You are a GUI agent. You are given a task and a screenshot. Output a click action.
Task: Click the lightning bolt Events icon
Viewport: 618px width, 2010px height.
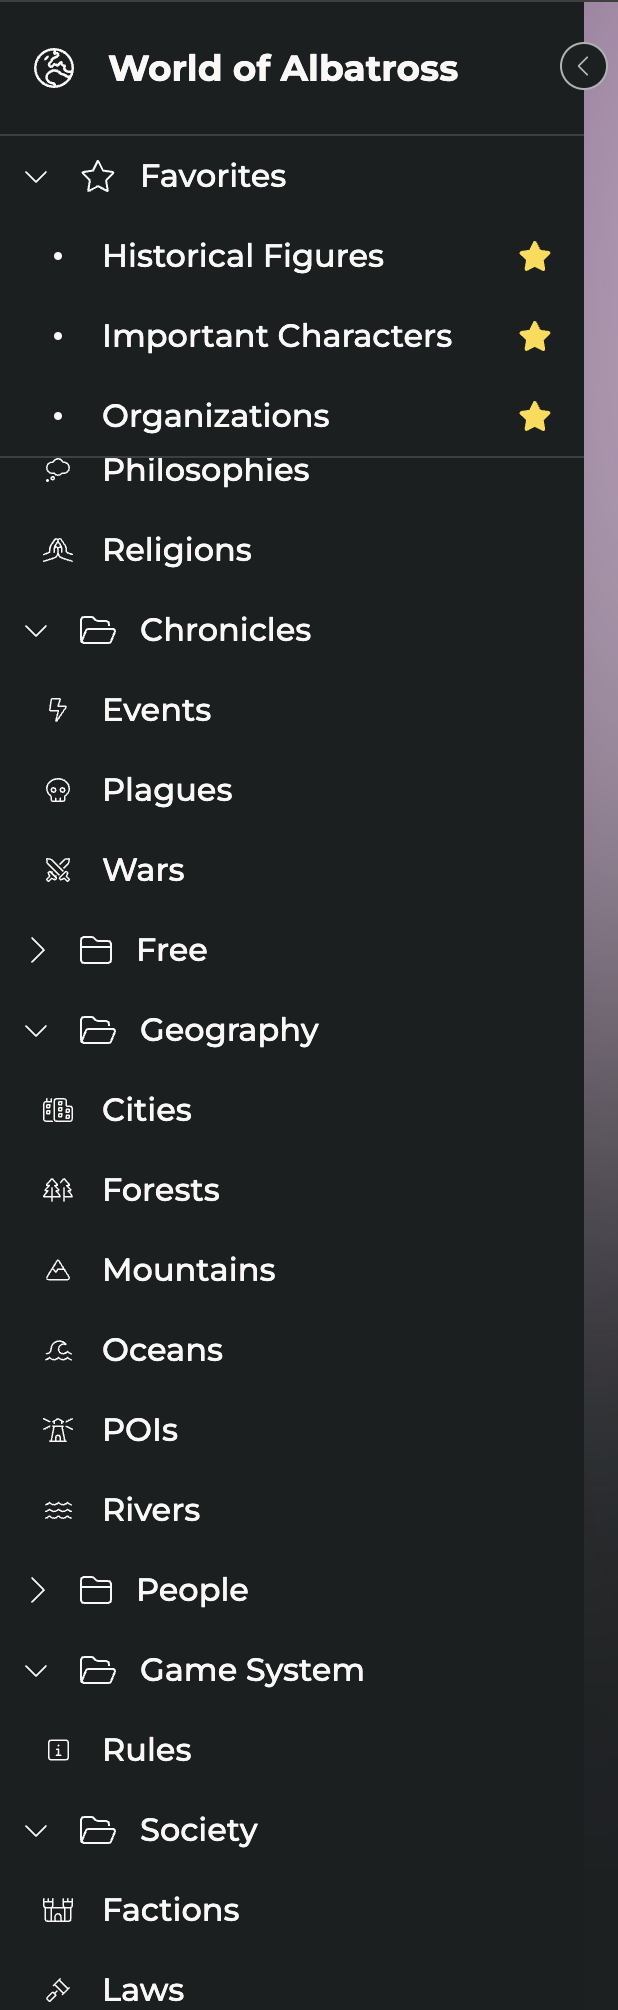point(58,710)
